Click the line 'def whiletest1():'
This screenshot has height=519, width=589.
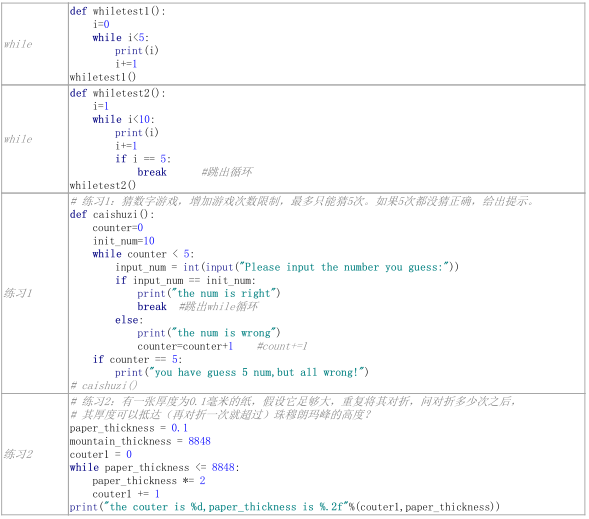118,12
